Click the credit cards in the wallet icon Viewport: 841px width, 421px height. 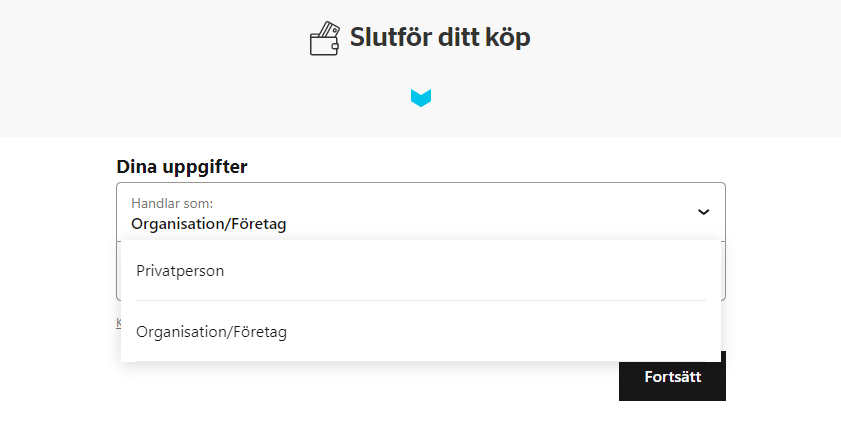coord(329,30)
